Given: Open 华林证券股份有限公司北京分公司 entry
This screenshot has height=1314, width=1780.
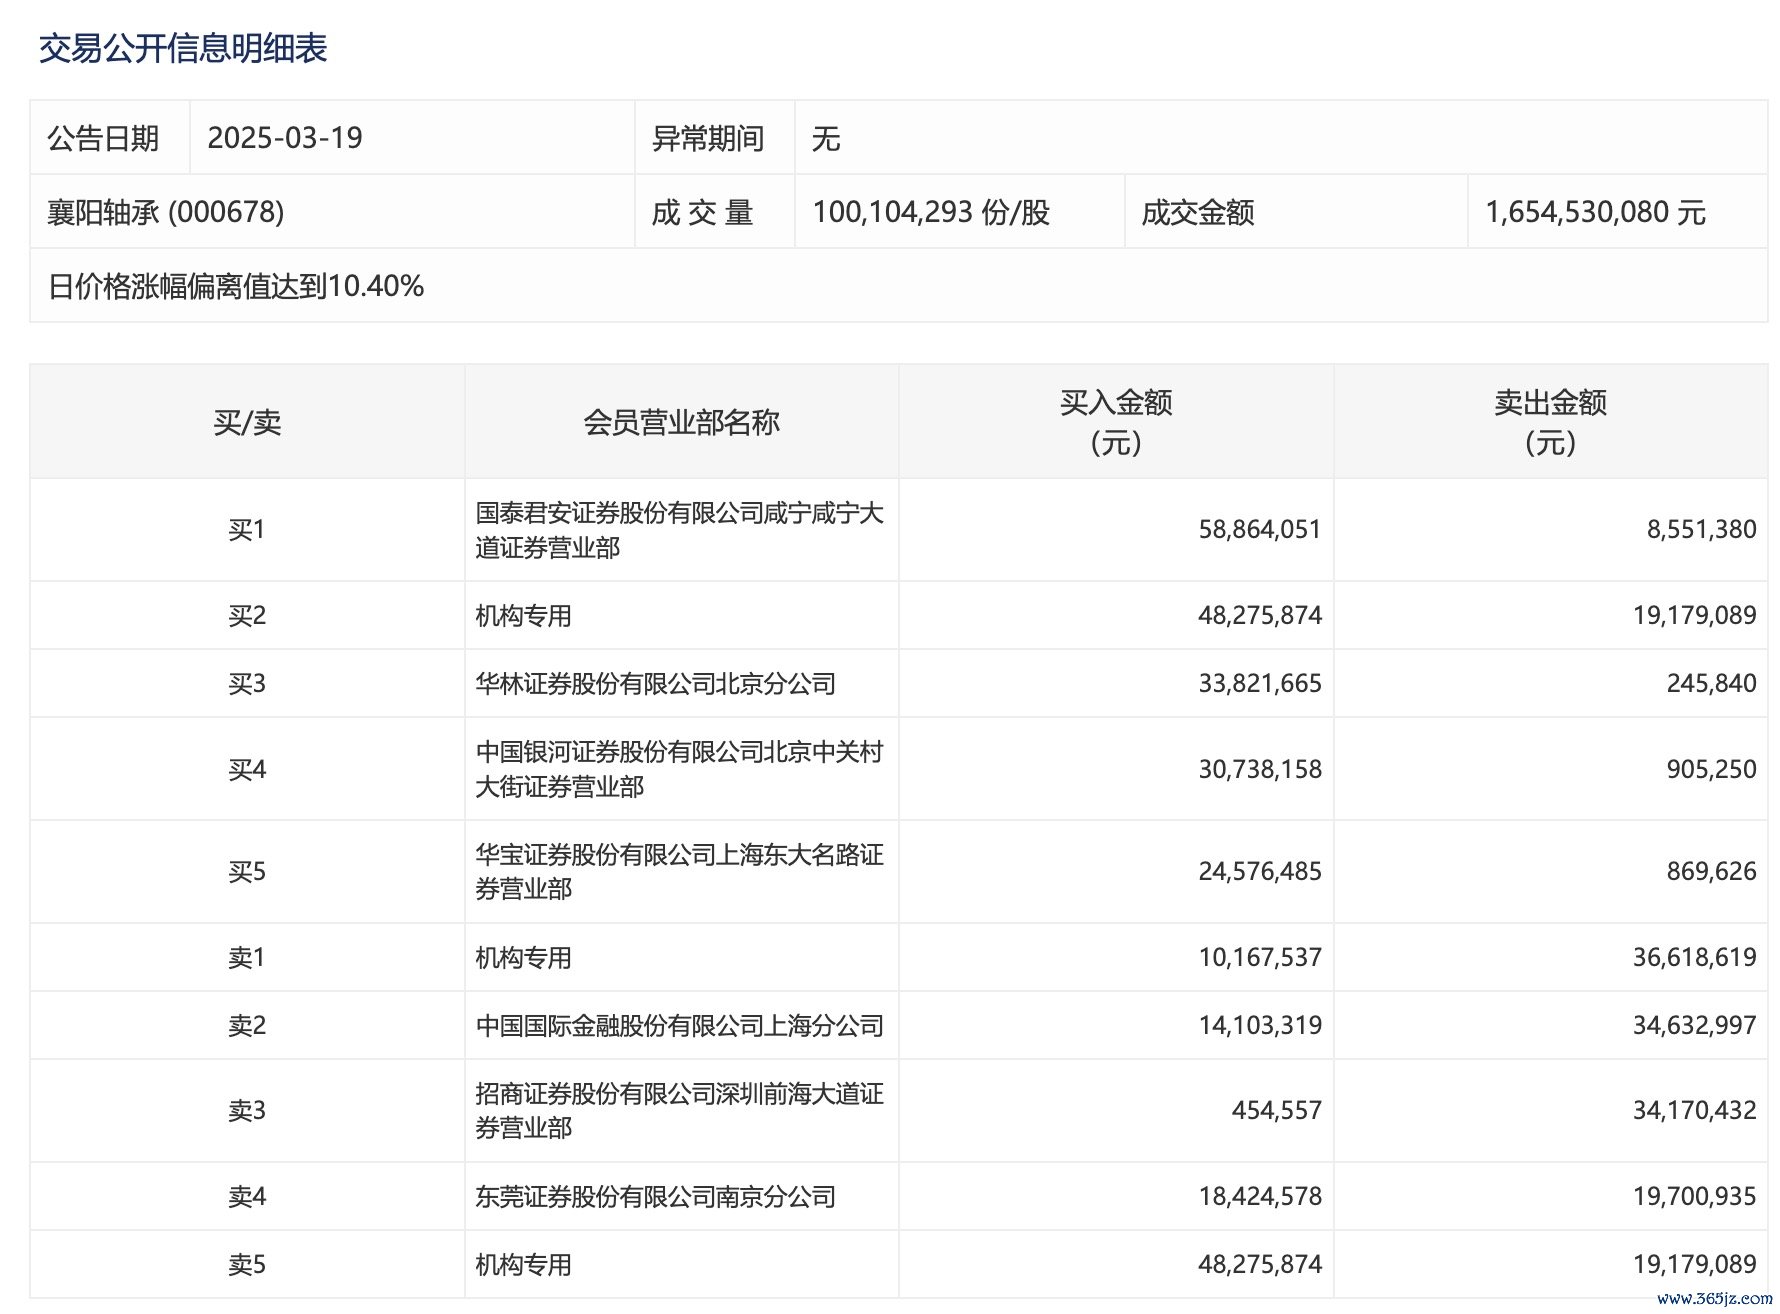Looking at the screenshot, I should (655, 684).
